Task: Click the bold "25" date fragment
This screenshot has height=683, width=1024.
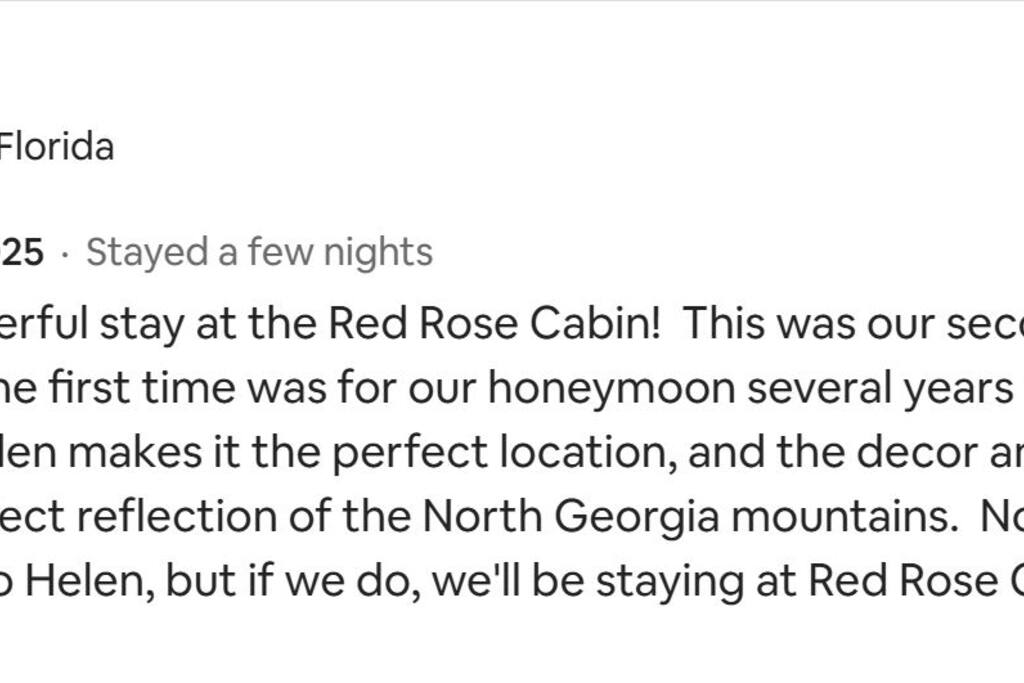Action: (x=23, y=253)
